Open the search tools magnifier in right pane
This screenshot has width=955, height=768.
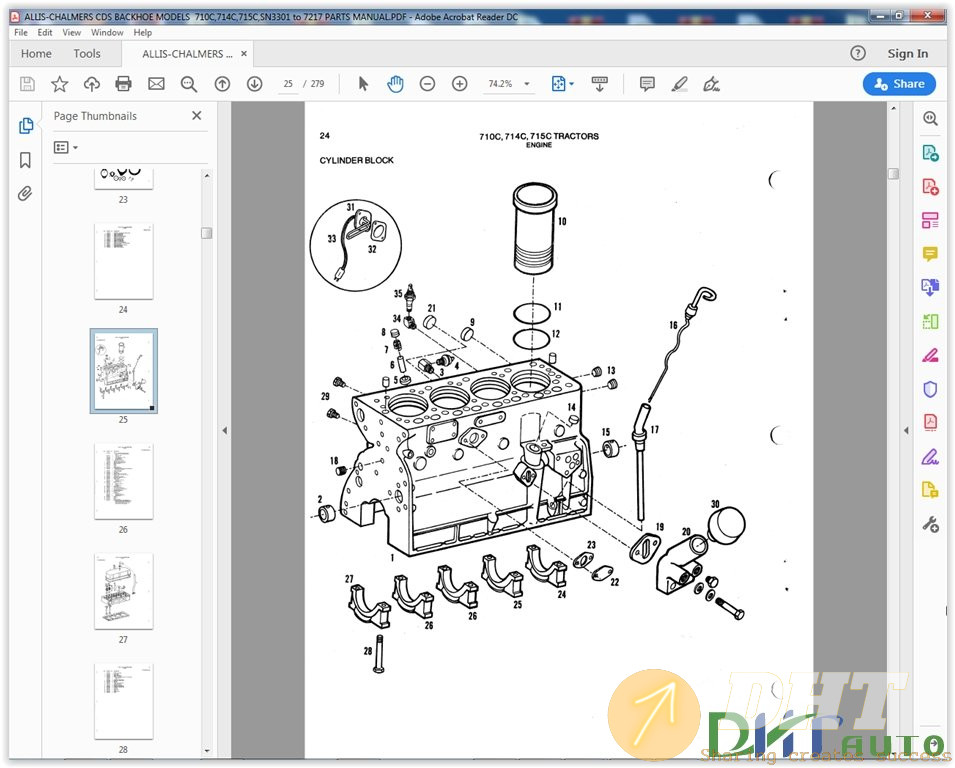(x=930, y=118)
